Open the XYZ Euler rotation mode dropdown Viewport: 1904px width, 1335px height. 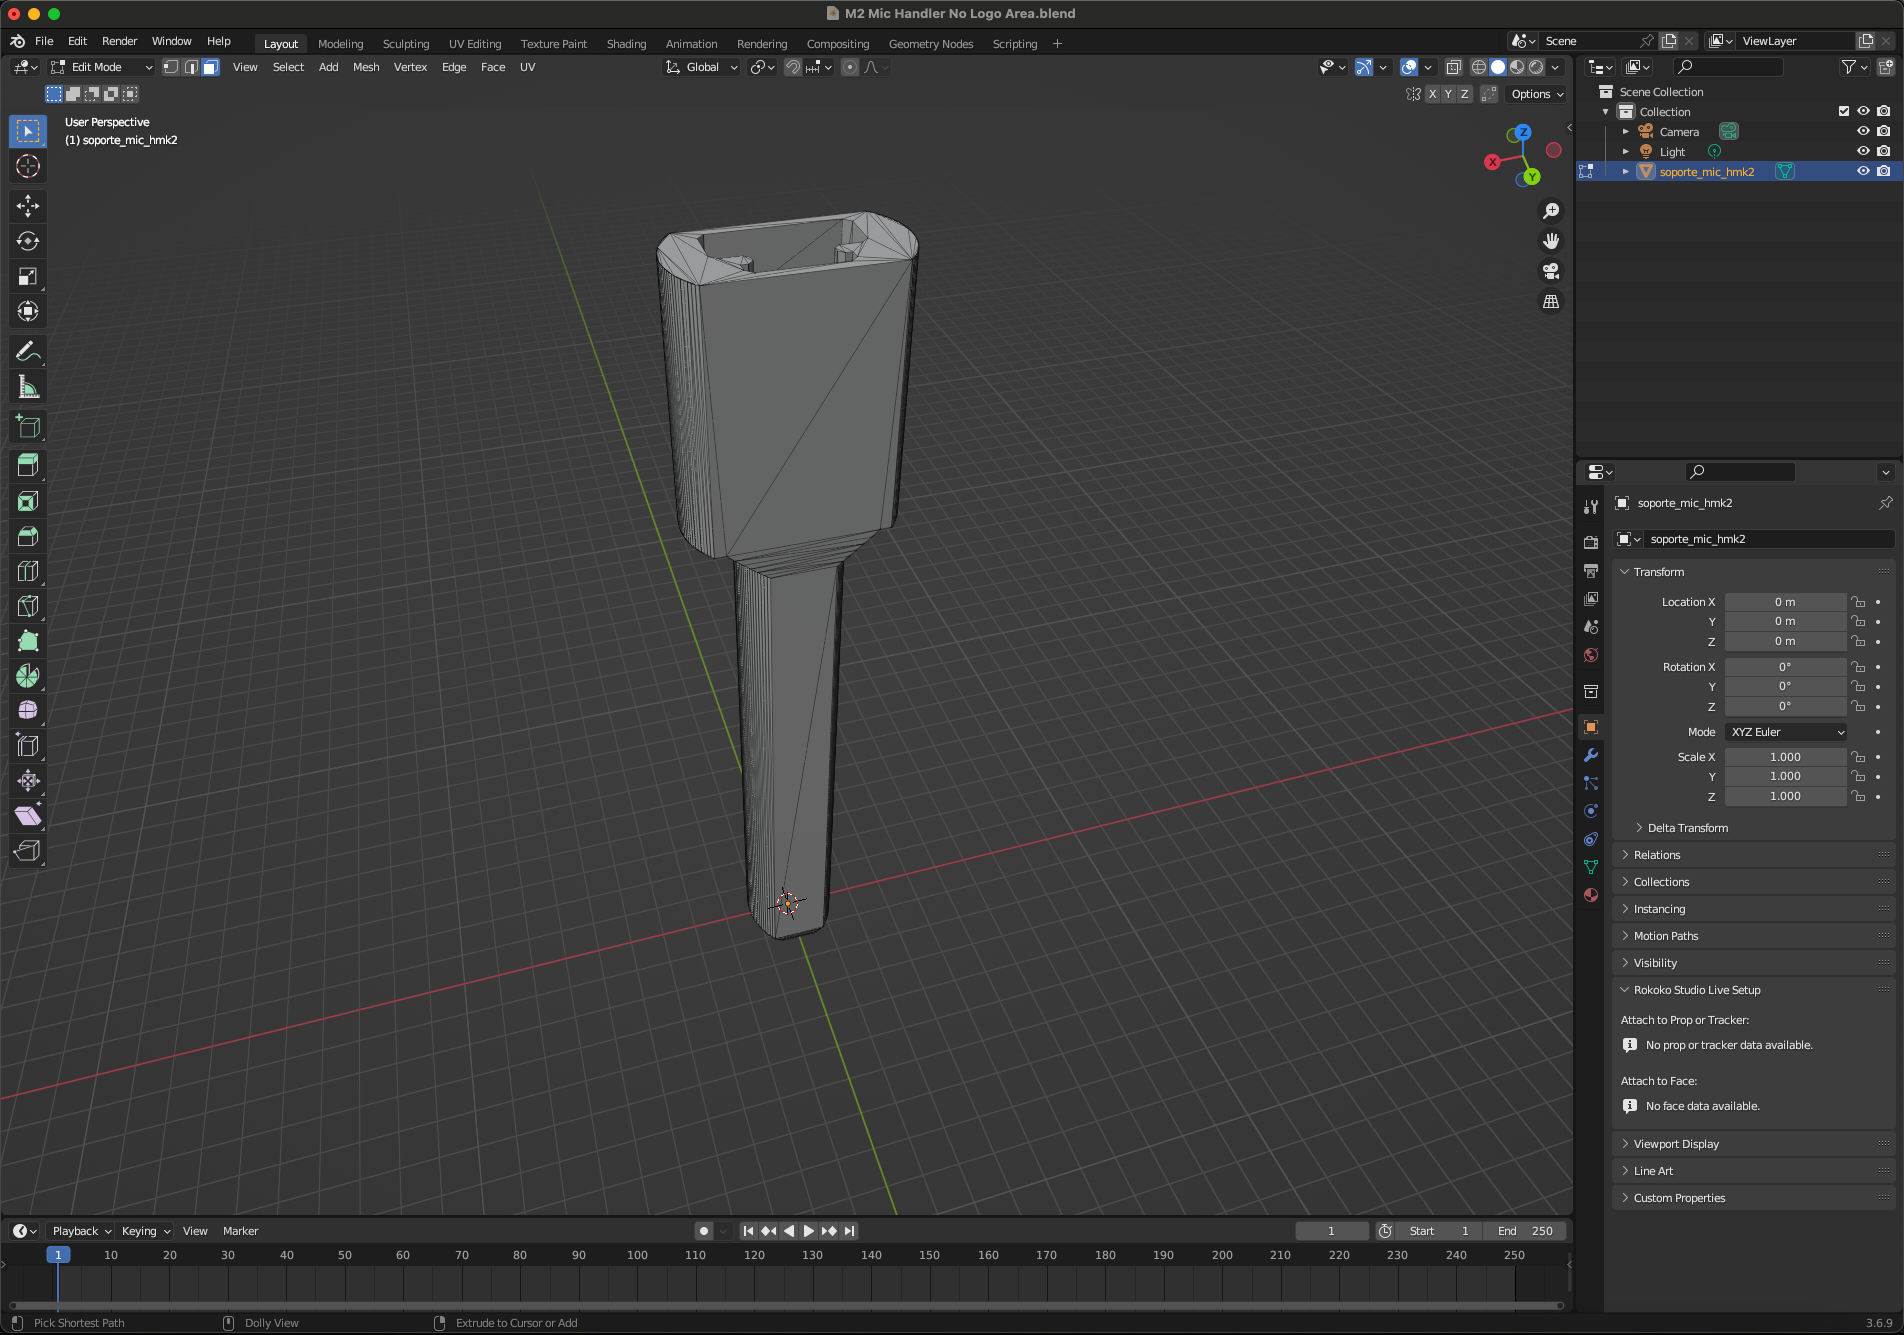click(1786, 732)
